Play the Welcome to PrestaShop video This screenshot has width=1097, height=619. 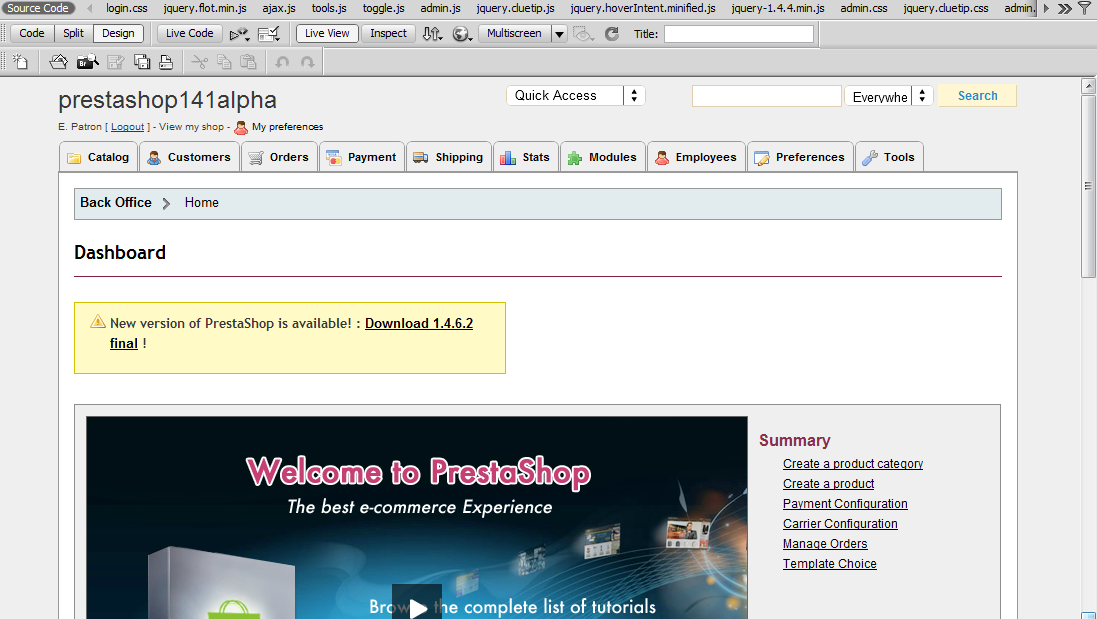[417, 606]
